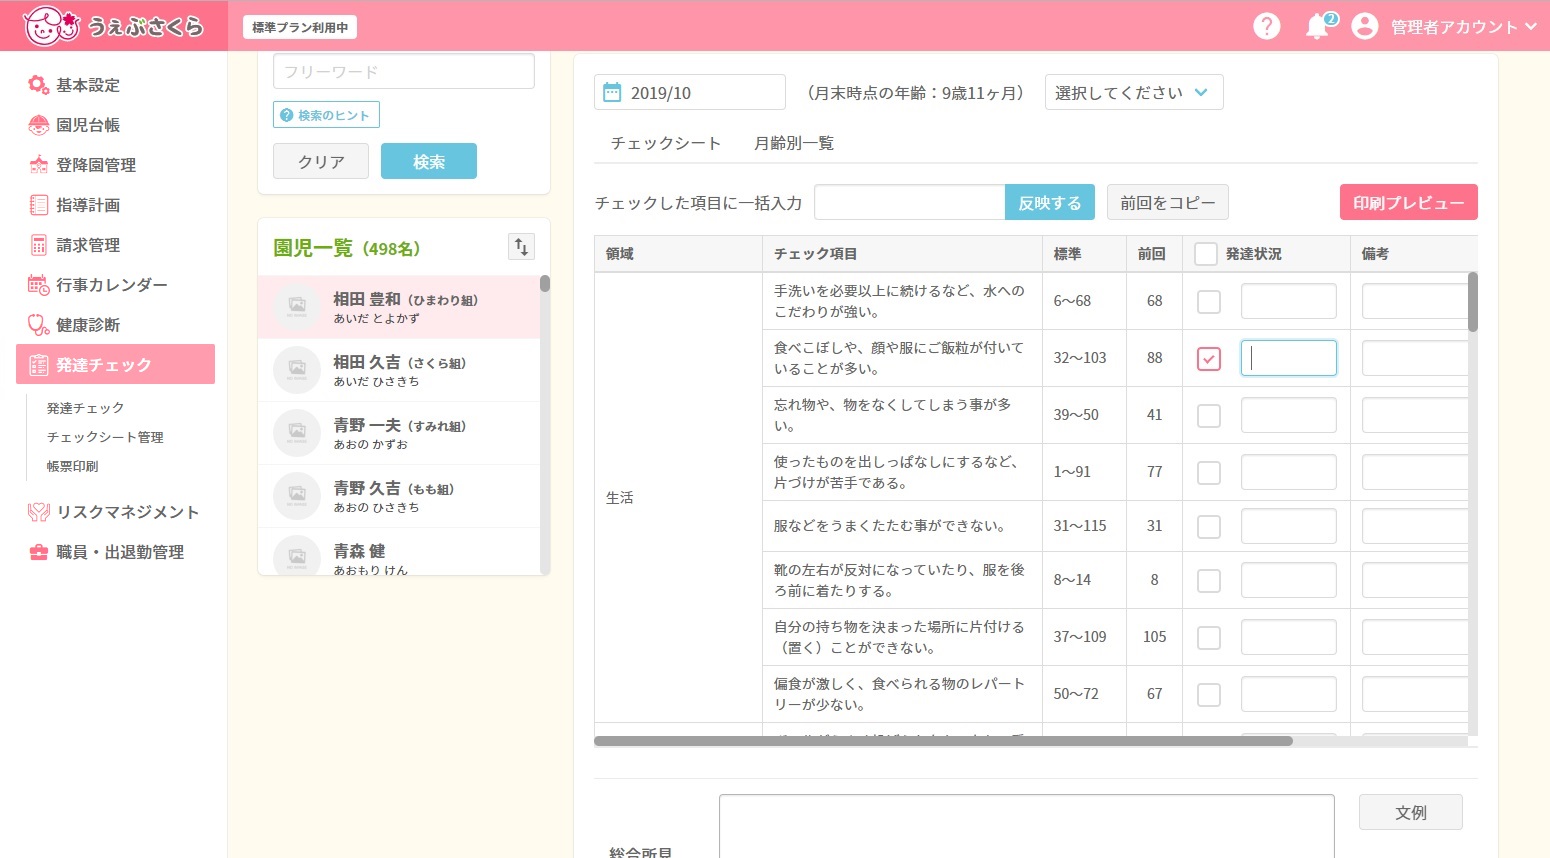This screenshot has height=858, width=1550.
Task: Click the うぇぶさくら logo icon
Action: point(51,26)
